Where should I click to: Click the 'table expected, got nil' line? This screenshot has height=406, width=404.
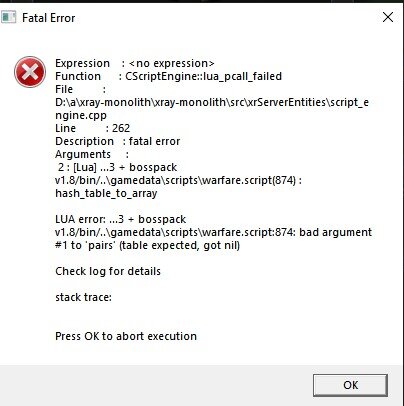148,245
